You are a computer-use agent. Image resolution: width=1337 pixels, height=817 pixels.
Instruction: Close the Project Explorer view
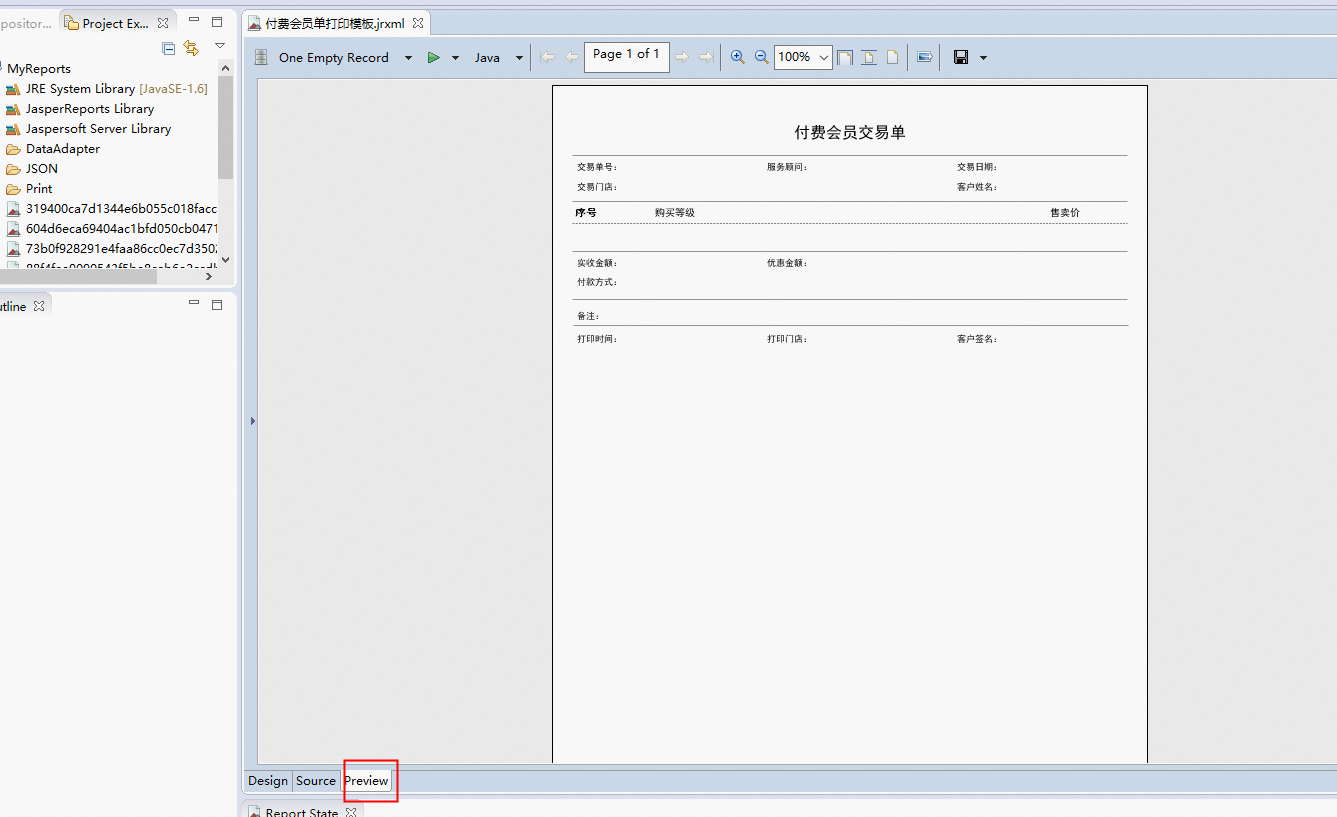[163, 23]
